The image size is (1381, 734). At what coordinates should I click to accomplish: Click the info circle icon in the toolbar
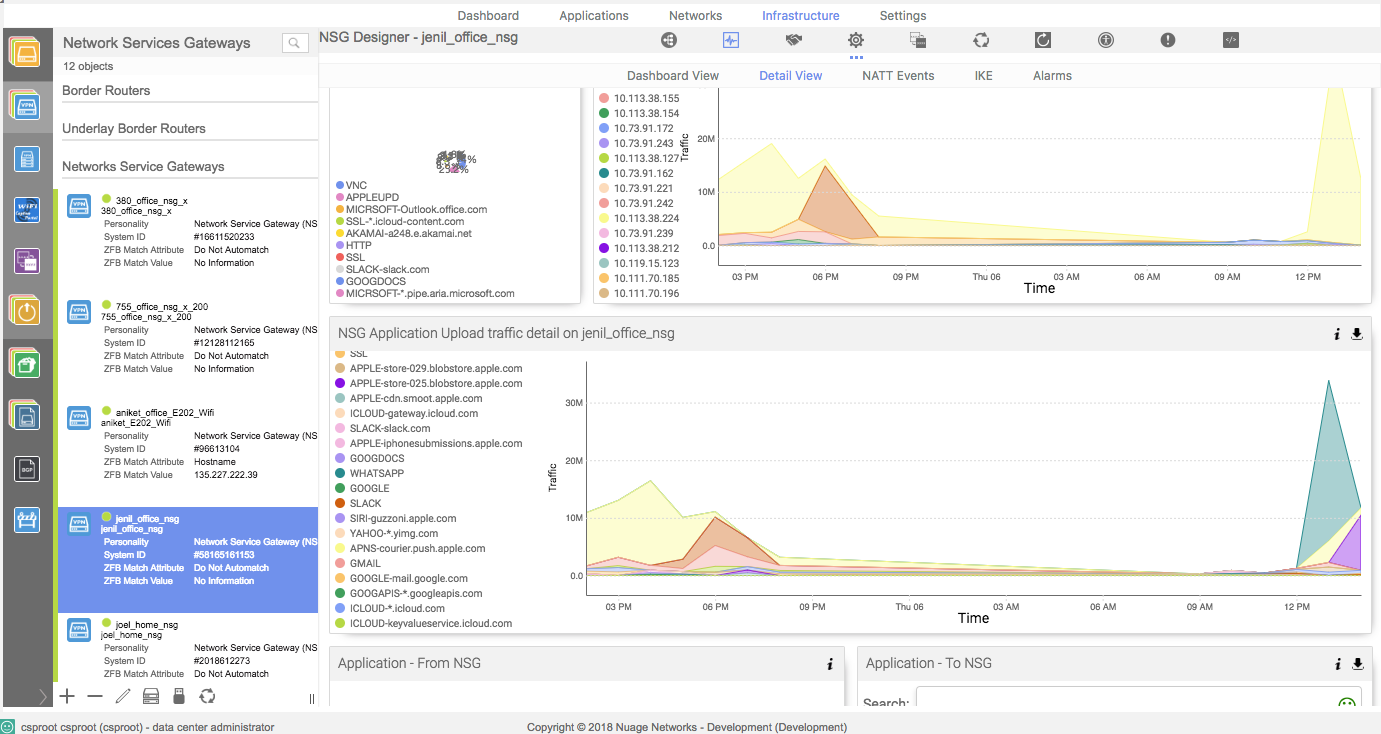pos(1105,40)
